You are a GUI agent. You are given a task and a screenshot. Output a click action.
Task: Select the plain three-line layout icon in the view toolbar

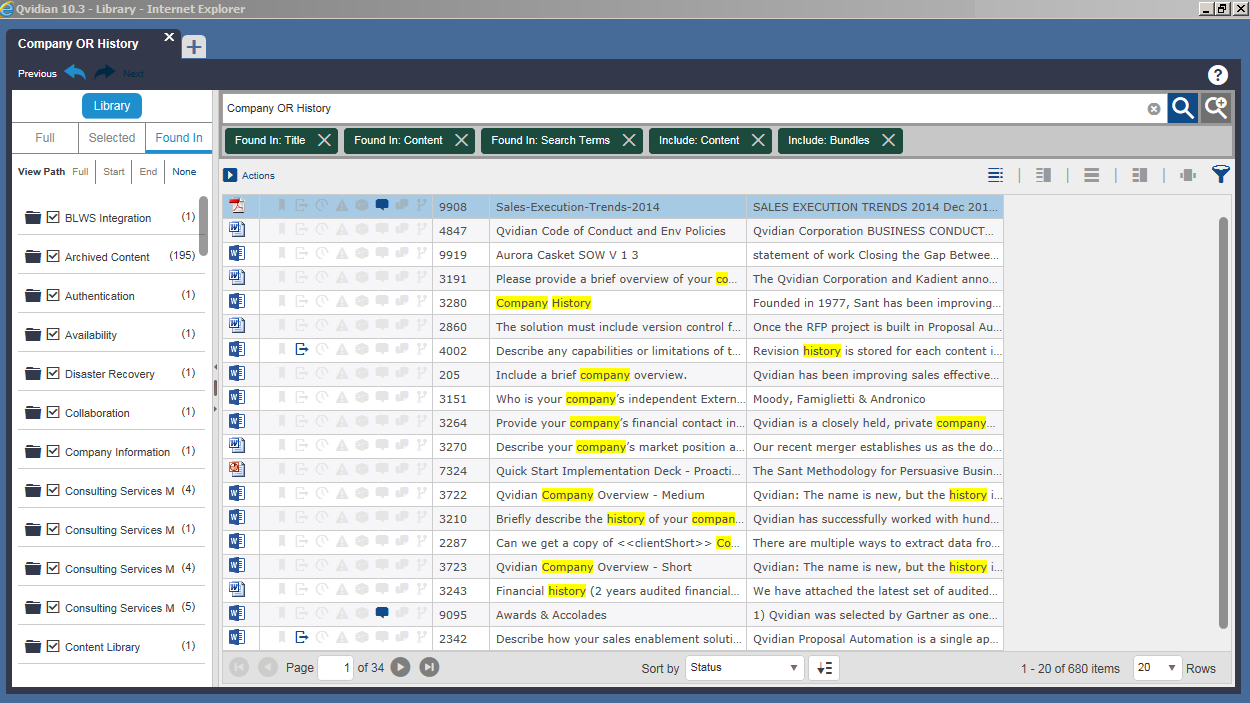point(1091,175)
